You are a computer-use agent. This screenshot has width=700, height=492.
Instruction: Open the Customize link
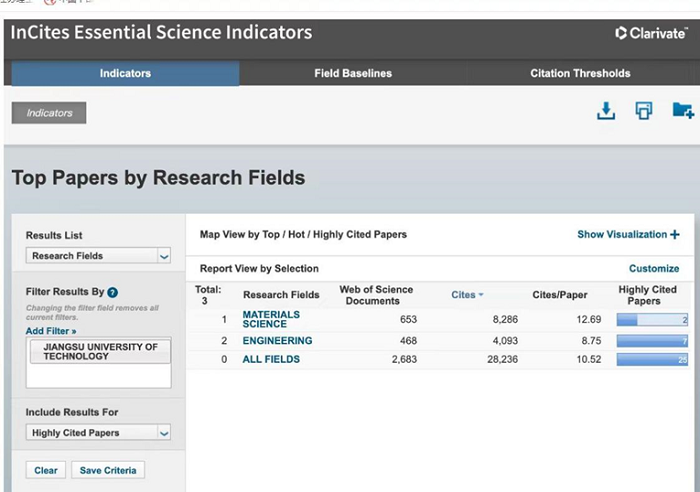coord(654,269)
